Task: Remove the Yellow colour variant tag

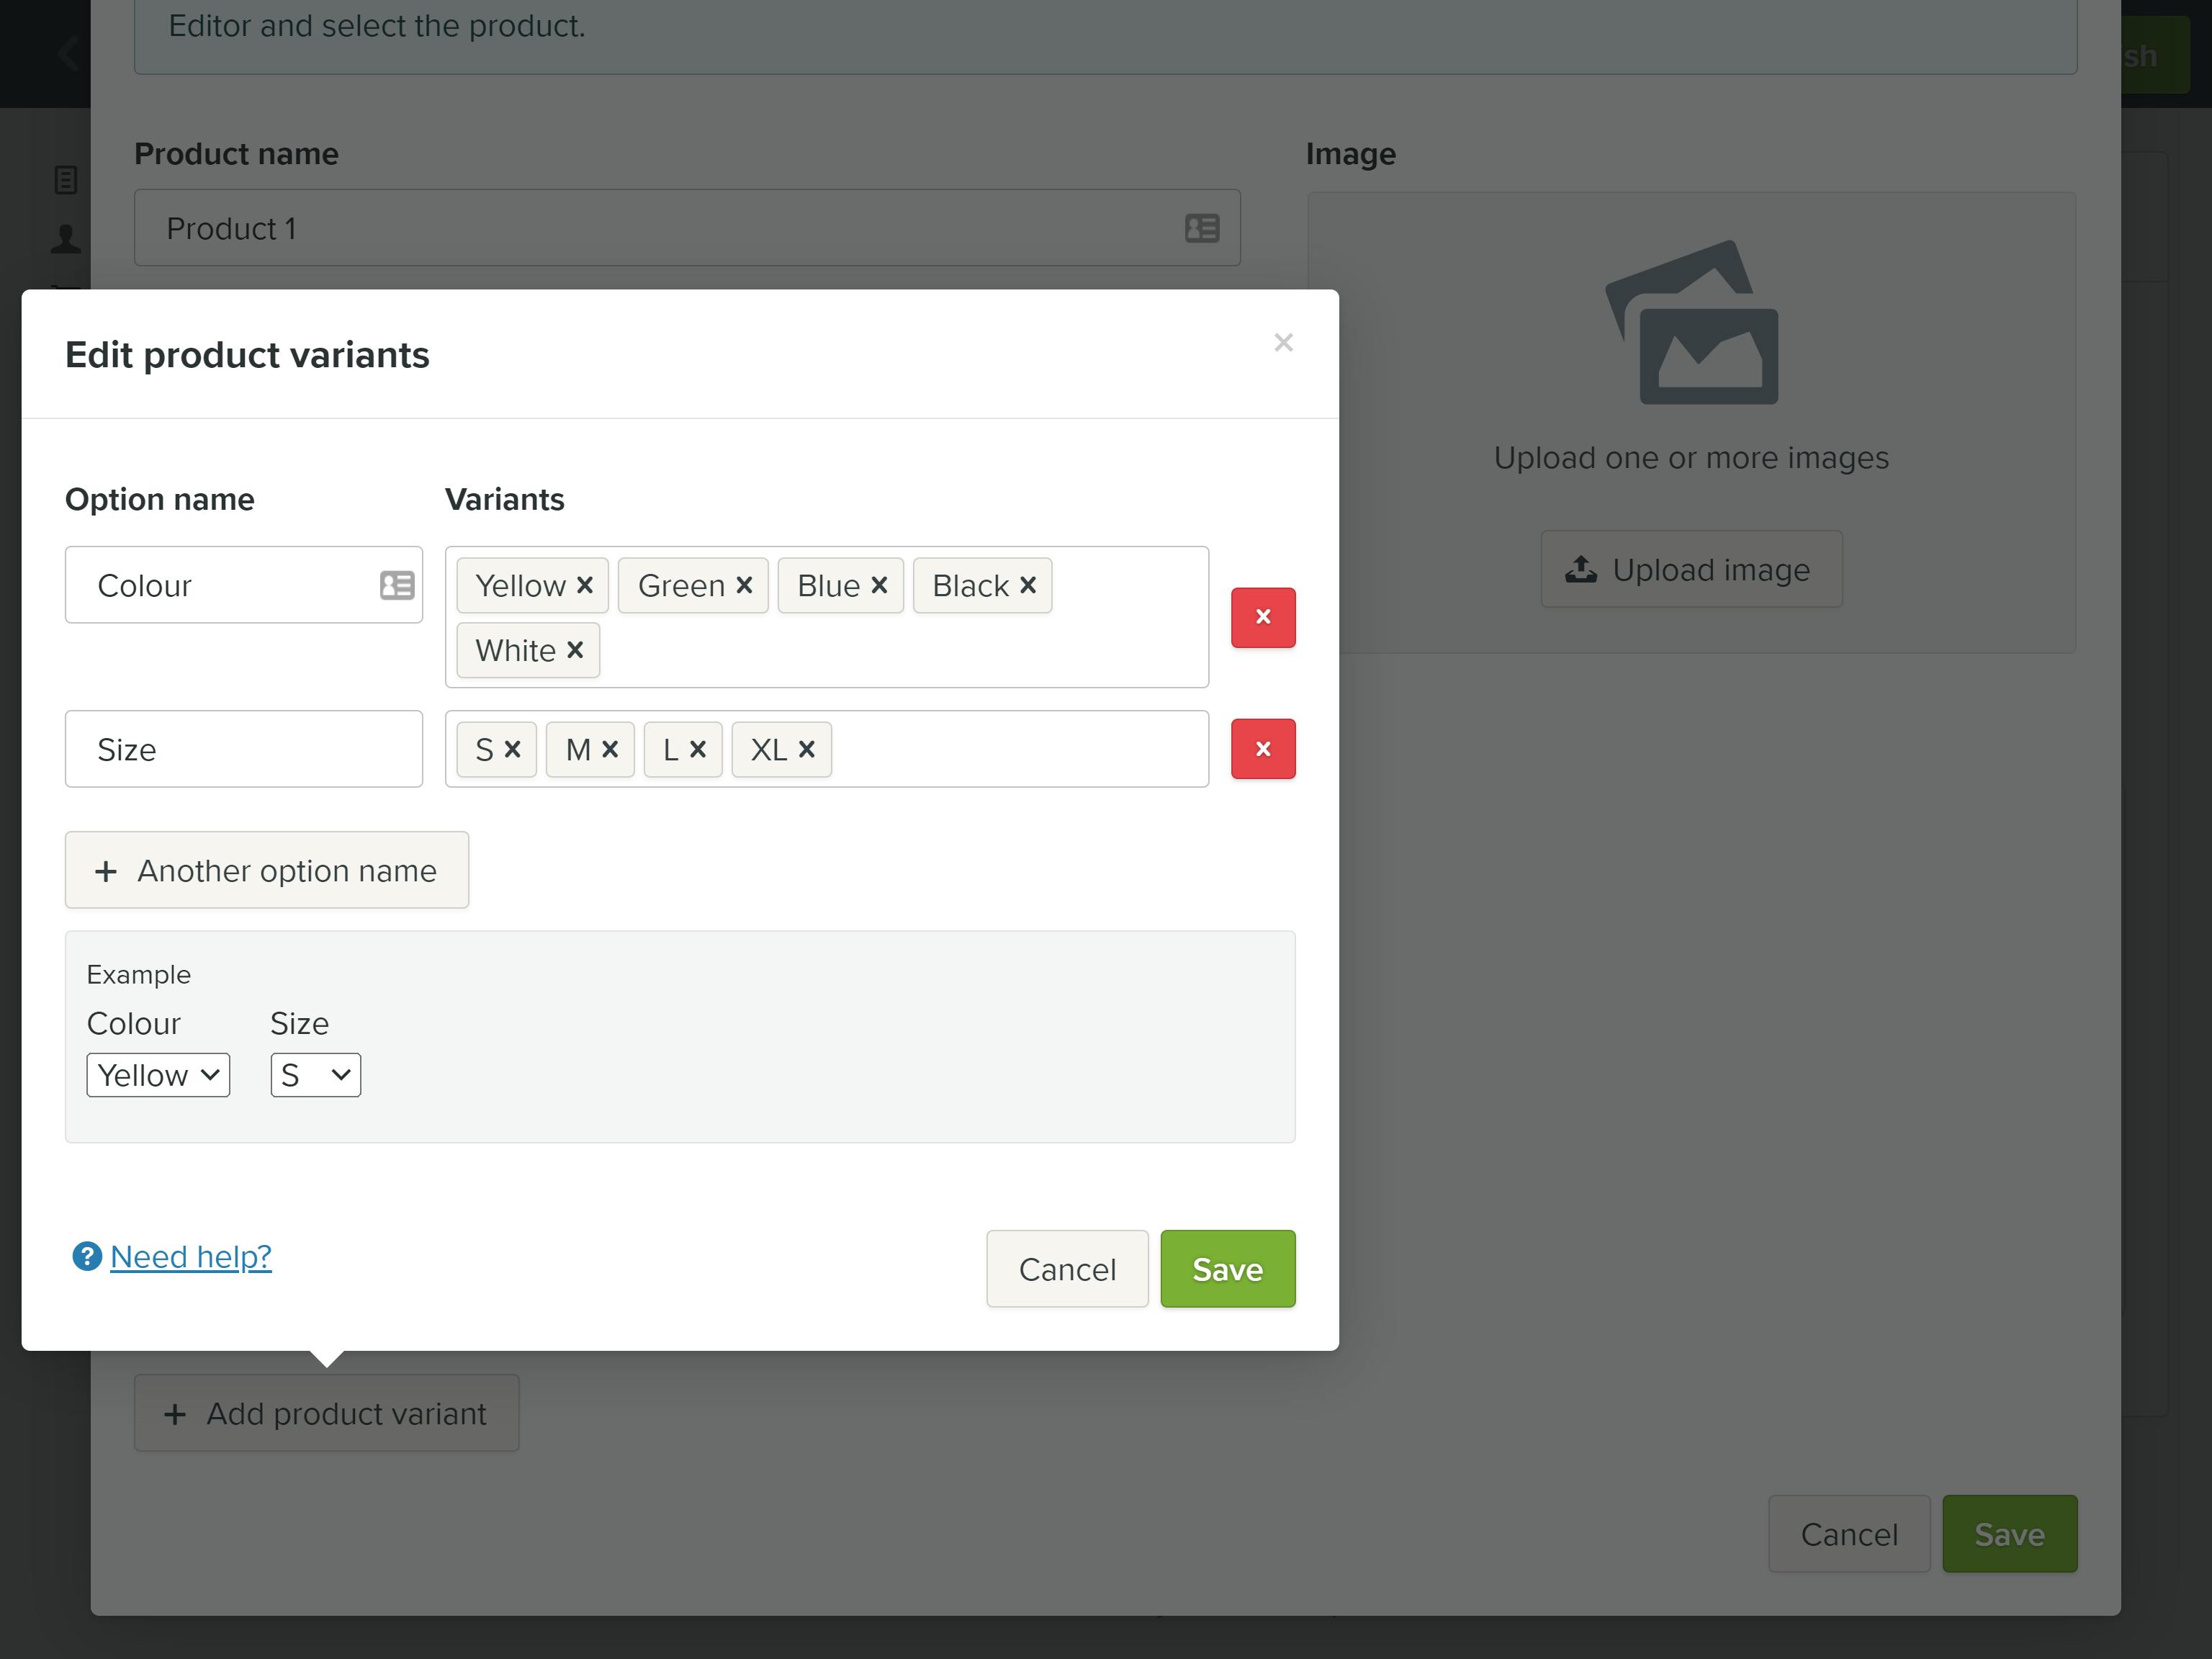Action: coord(586,585)
